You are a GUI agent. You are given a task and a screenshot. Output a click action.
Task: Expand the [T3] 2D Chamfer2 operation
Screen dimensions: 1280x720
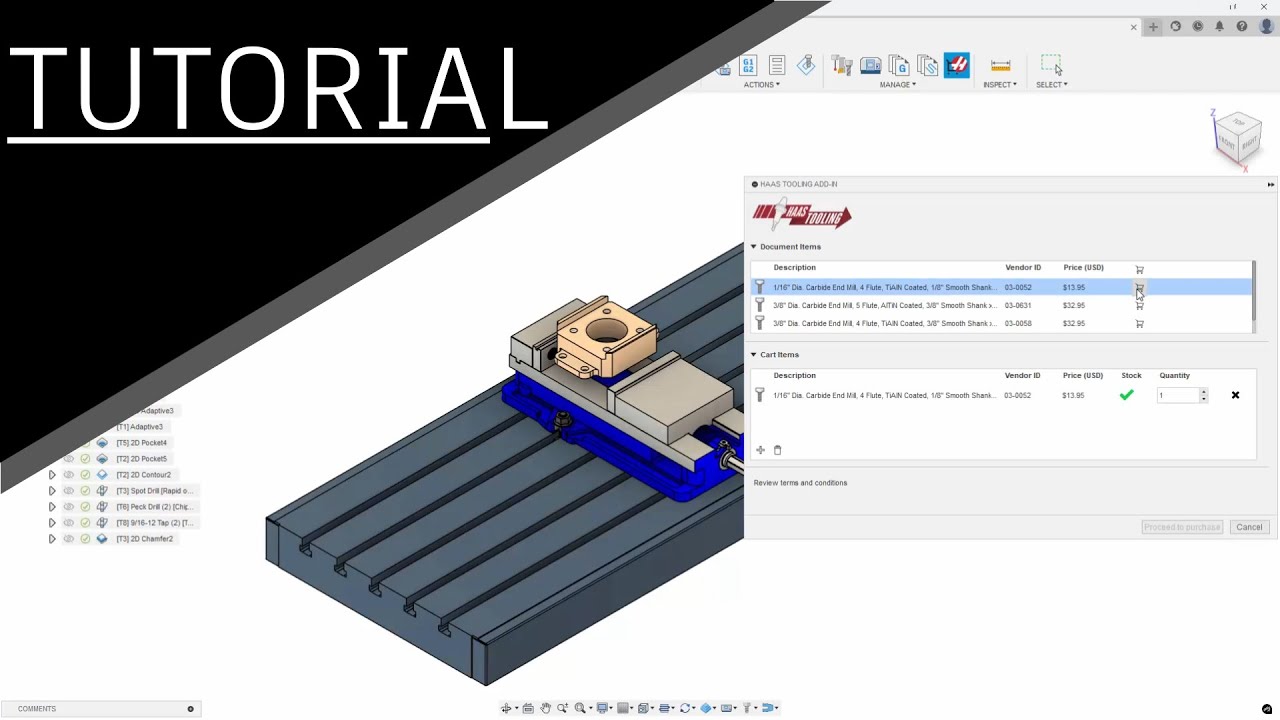52,539
